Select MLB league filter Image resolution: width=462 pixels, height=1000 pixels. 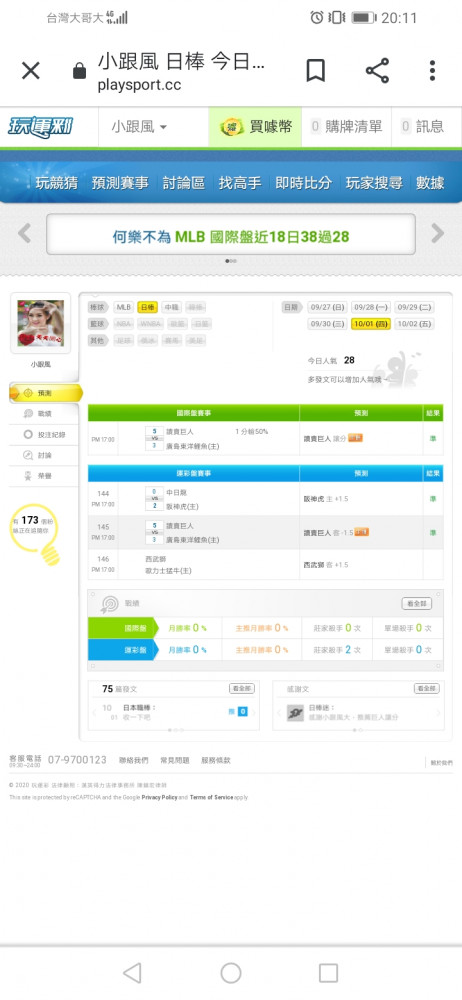[123, 307]
